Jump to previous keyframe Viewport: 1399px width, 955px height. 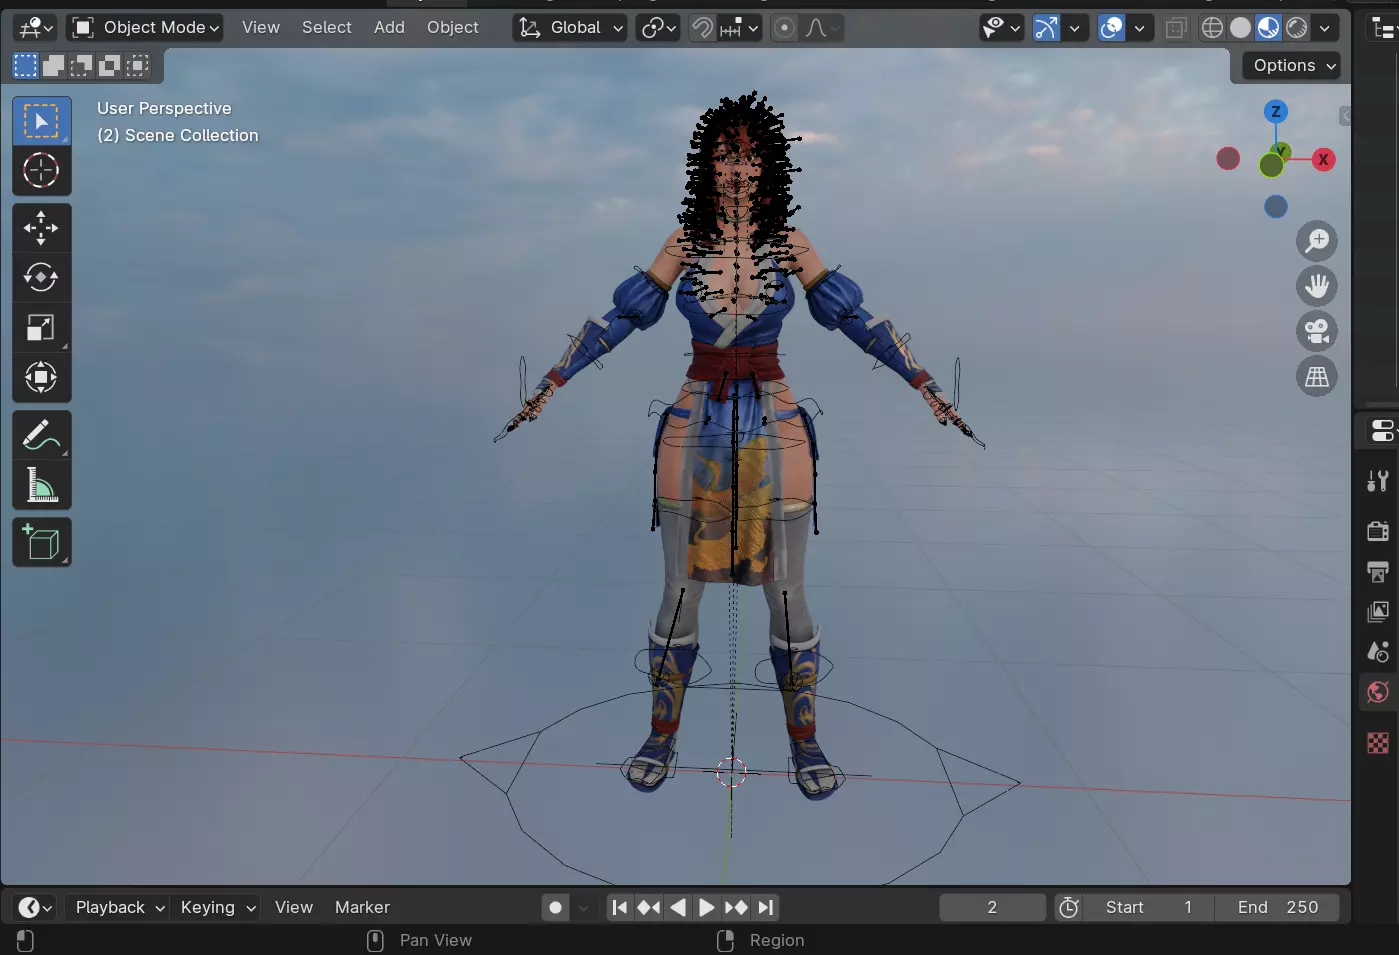[648, 907]
